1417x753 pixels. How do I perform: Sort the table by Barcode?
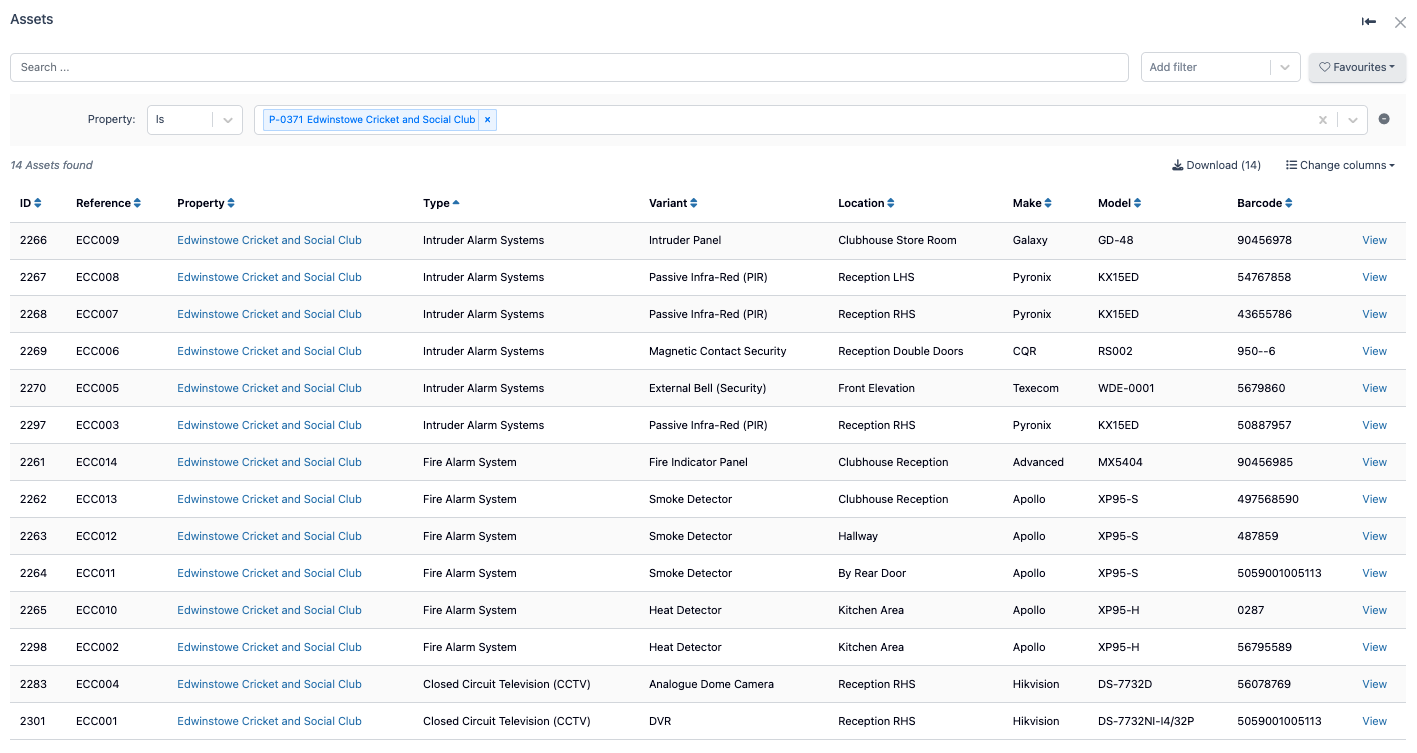tap(1264, 203)
